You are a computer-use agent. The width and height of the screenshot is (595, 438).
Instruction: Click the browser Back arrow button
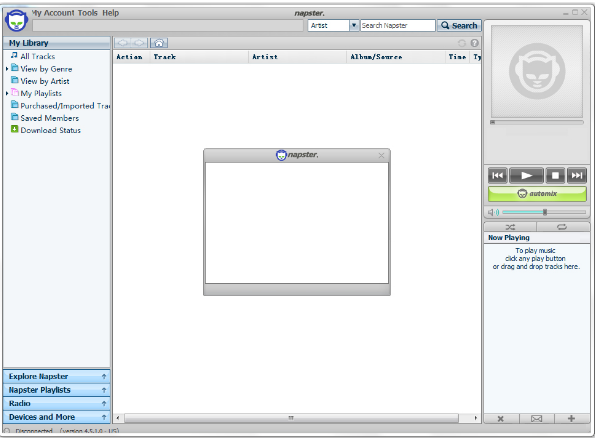pos(123,43)
